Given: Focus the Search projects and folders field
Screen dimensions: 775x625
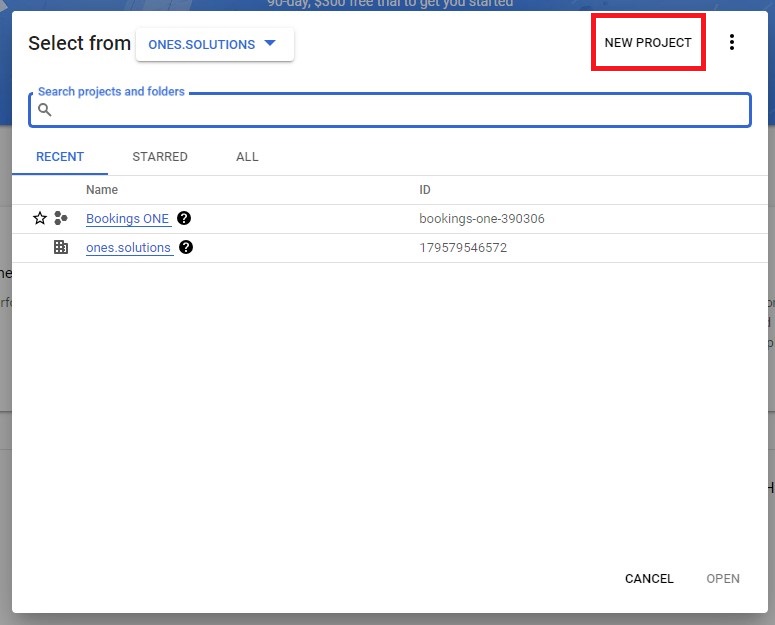Looking at the screenshot, I should [x=400, y=110].
